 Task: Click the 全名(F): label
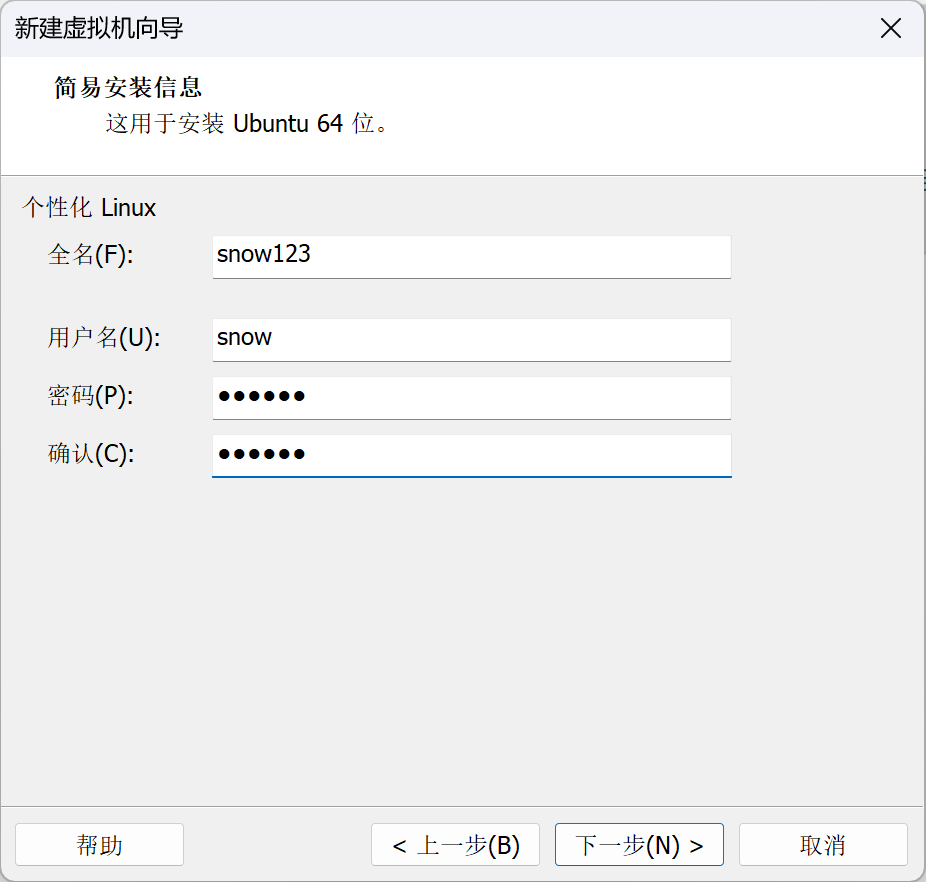[90, 255]
